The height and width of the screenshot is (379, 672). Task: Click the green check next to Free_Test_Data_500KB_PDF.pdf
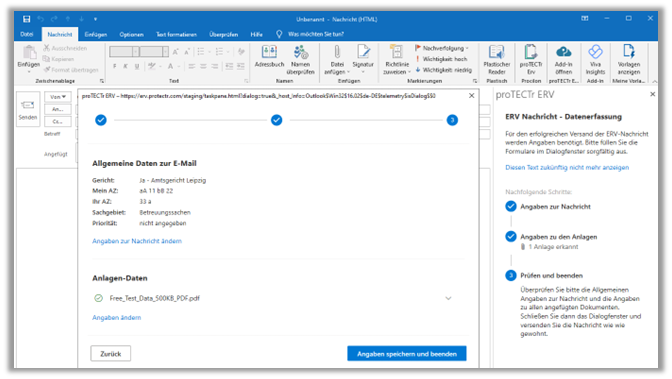coord(99,298)
